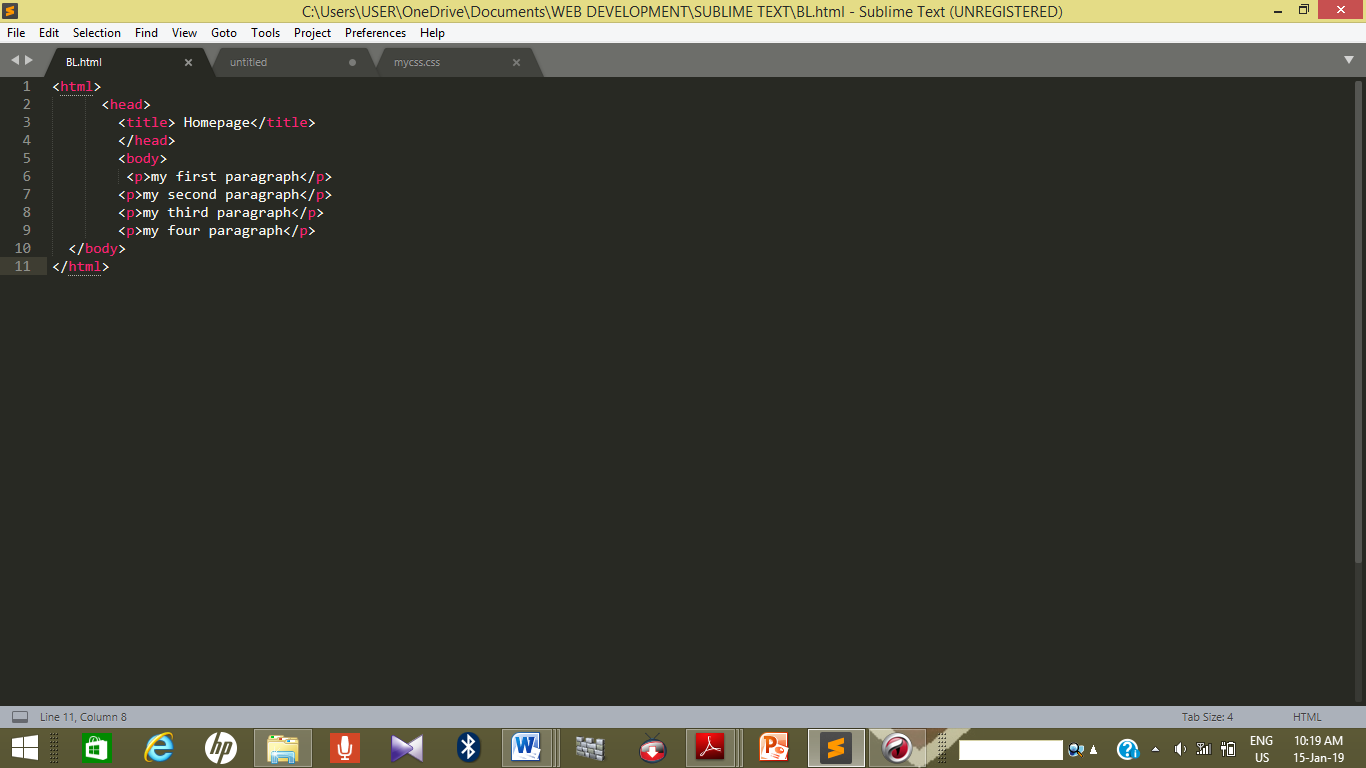Close the BL.html tab

tap(188, 61)
